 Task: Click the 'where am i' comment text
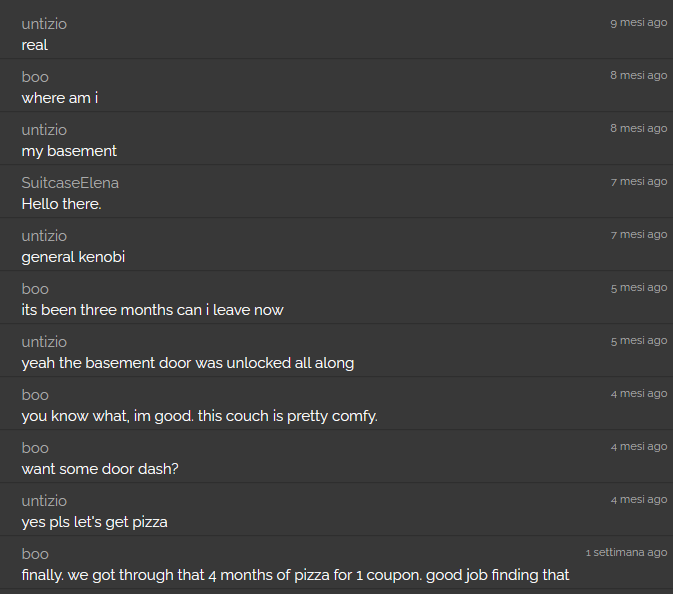(x=60, y=98)
